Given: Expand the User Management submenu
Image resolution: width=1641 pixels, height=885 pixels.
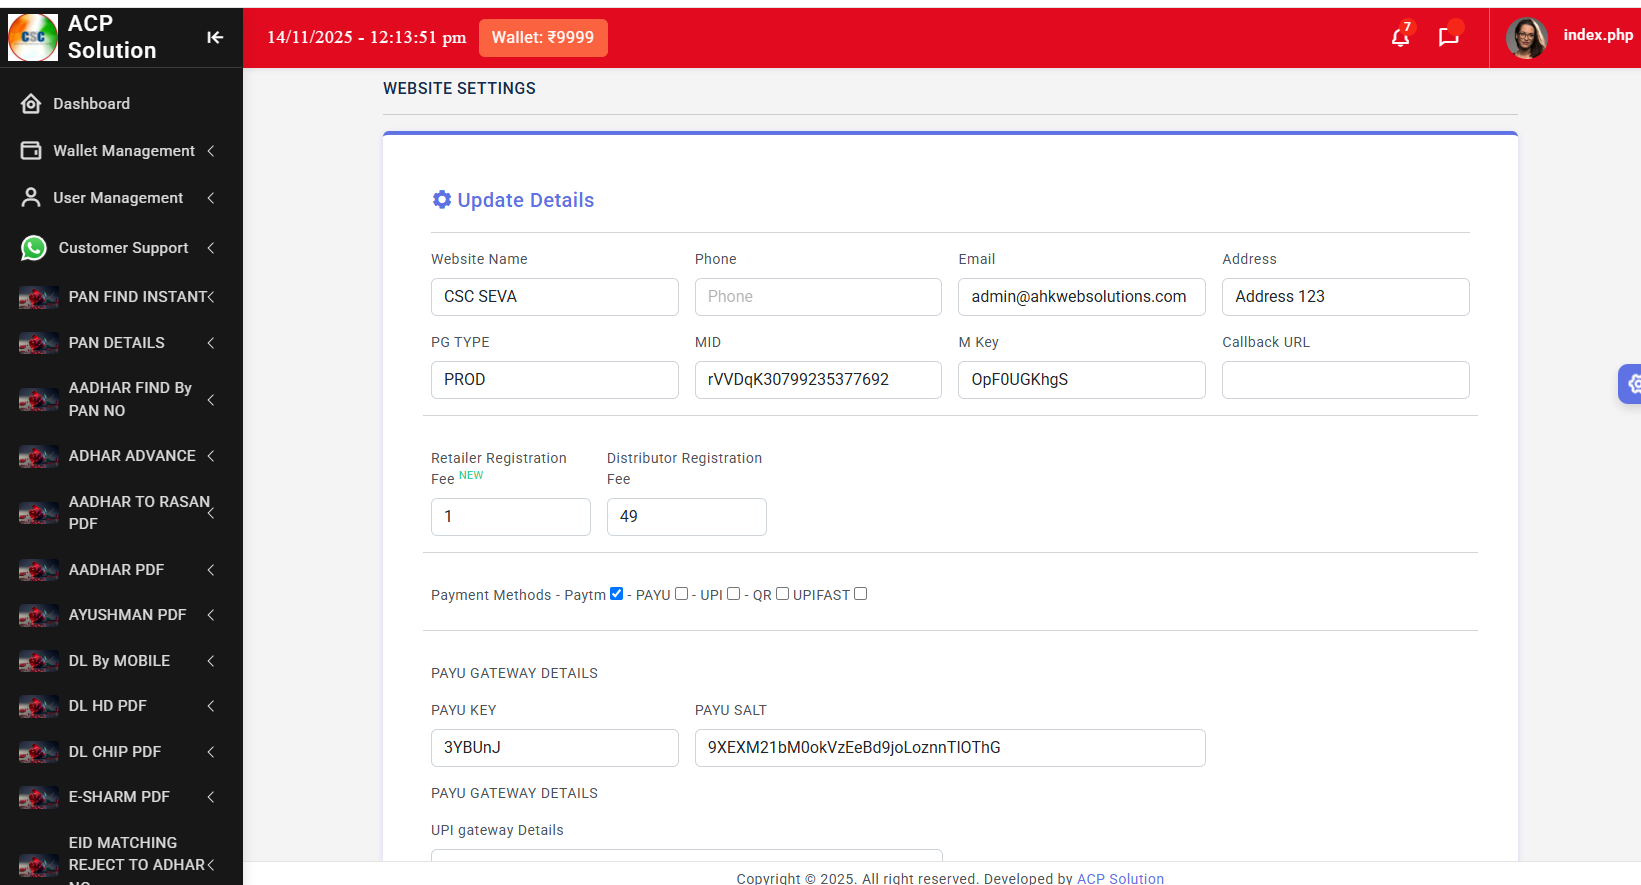Looking at the screenshot, I should coord(211,198).
